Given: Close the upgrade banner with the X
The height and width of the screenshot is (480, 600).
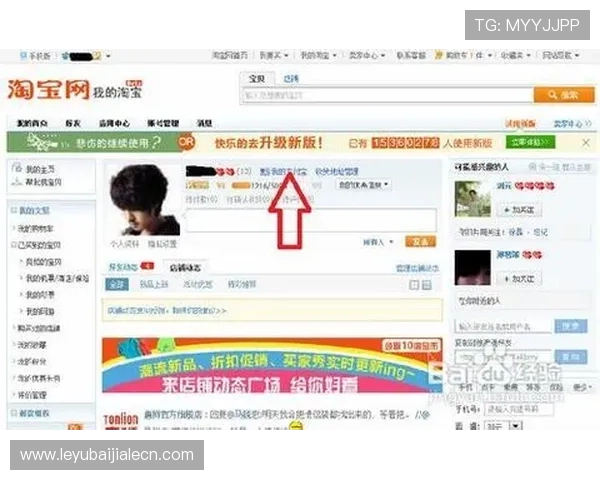Looking at the screenshot, I should [x=585, y=143].
